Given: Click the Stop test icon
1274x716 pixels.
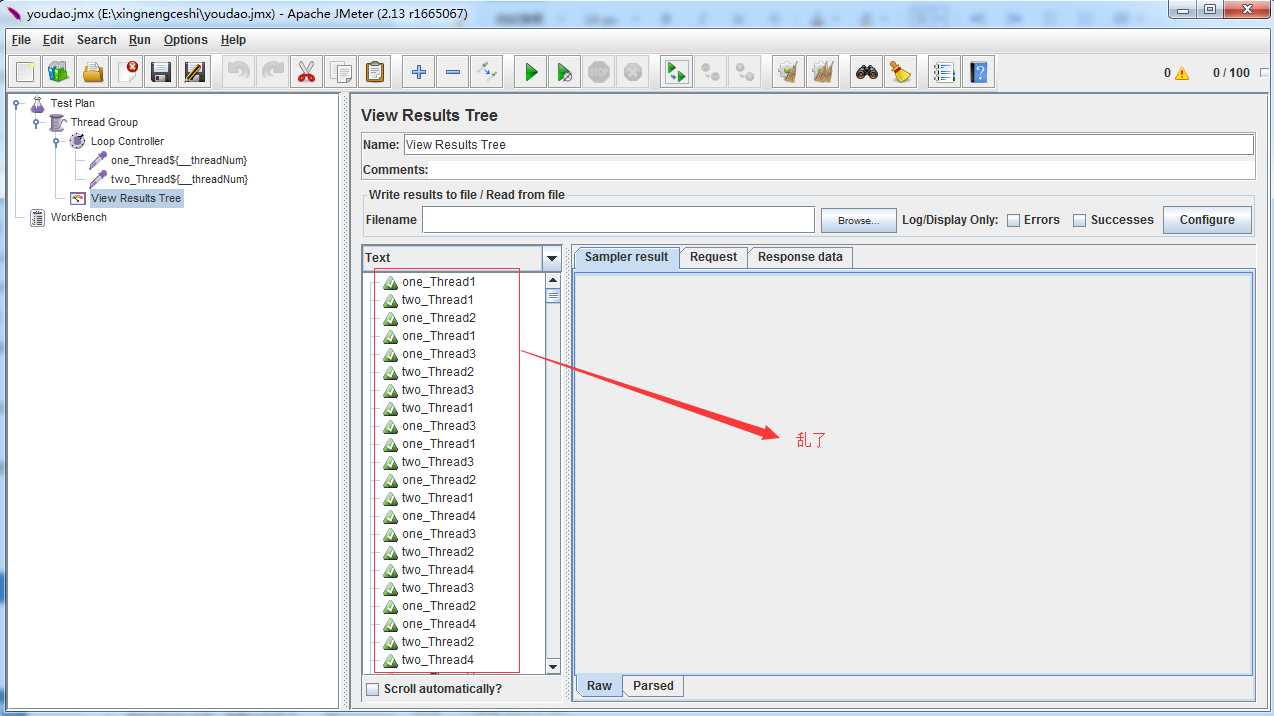Looking at the screenshot, I should click(599, 72).
